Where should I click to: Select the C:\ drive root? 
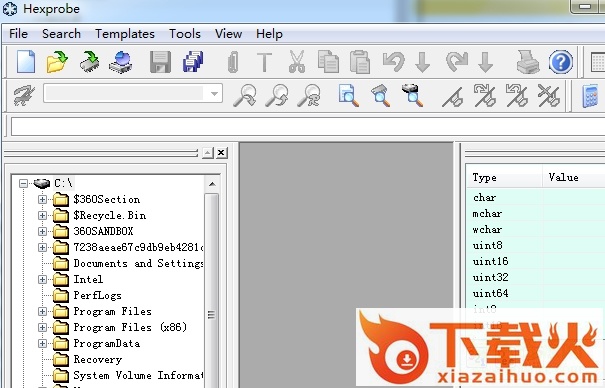pyautogui.click(x=63, y=183)
